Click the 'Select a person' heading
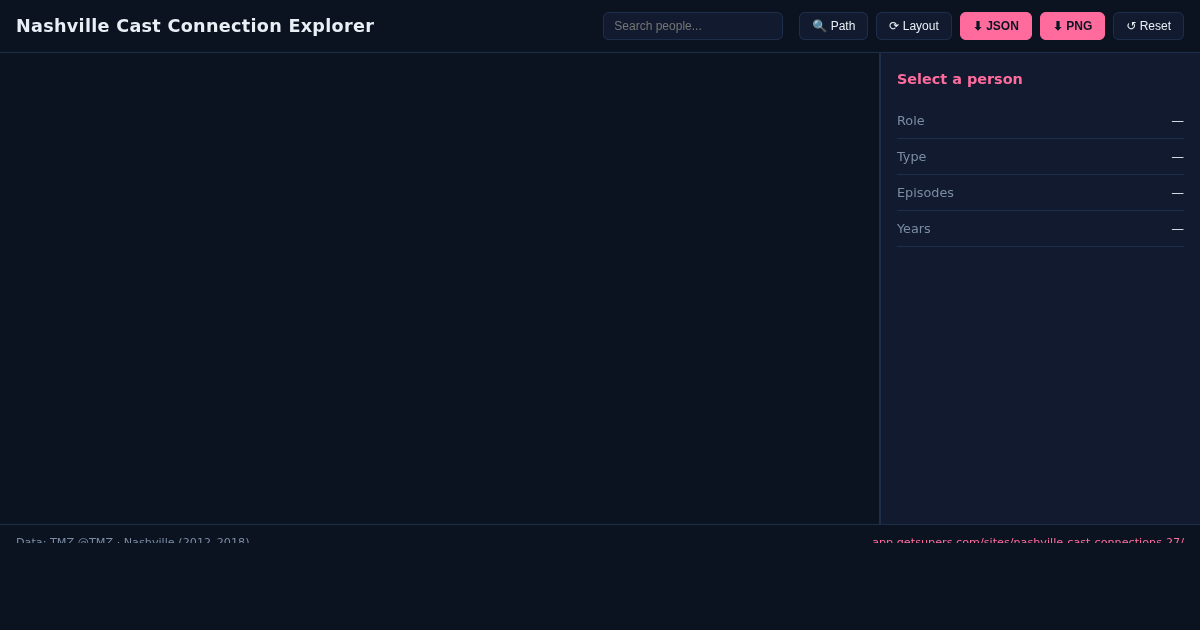 click(960, 79)
